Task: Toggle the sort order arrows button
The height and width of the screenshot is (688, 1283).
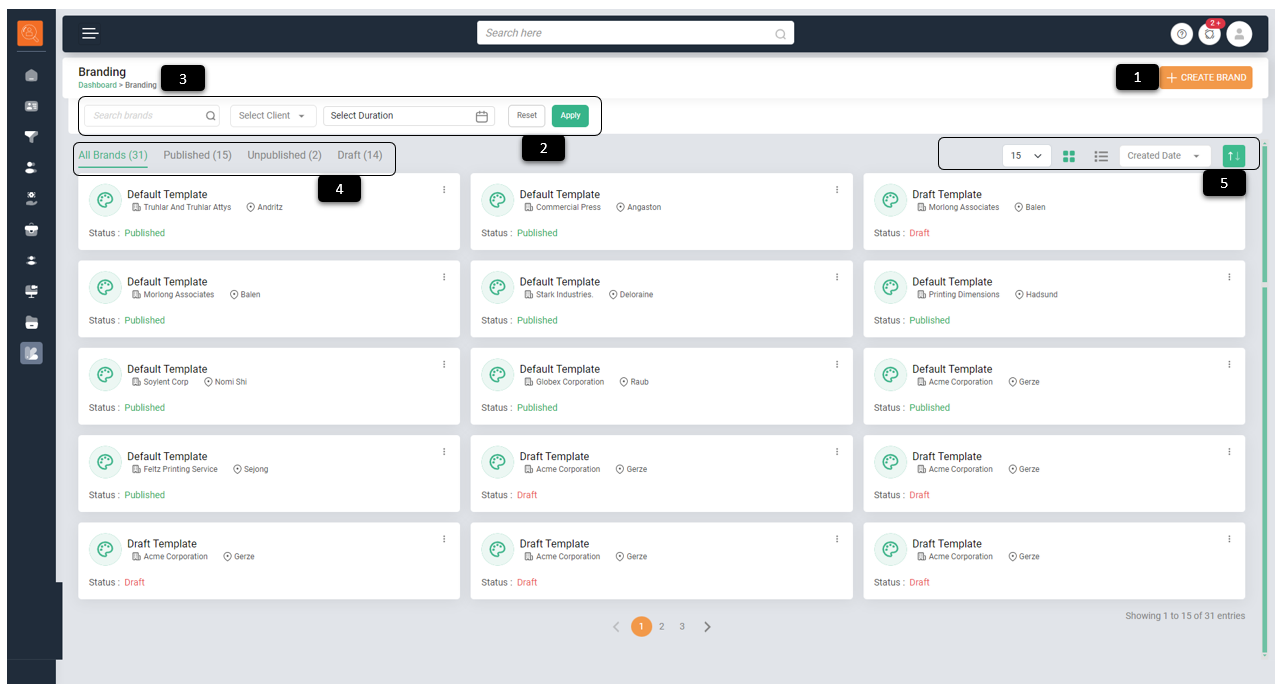Action: click(1234, 156)
